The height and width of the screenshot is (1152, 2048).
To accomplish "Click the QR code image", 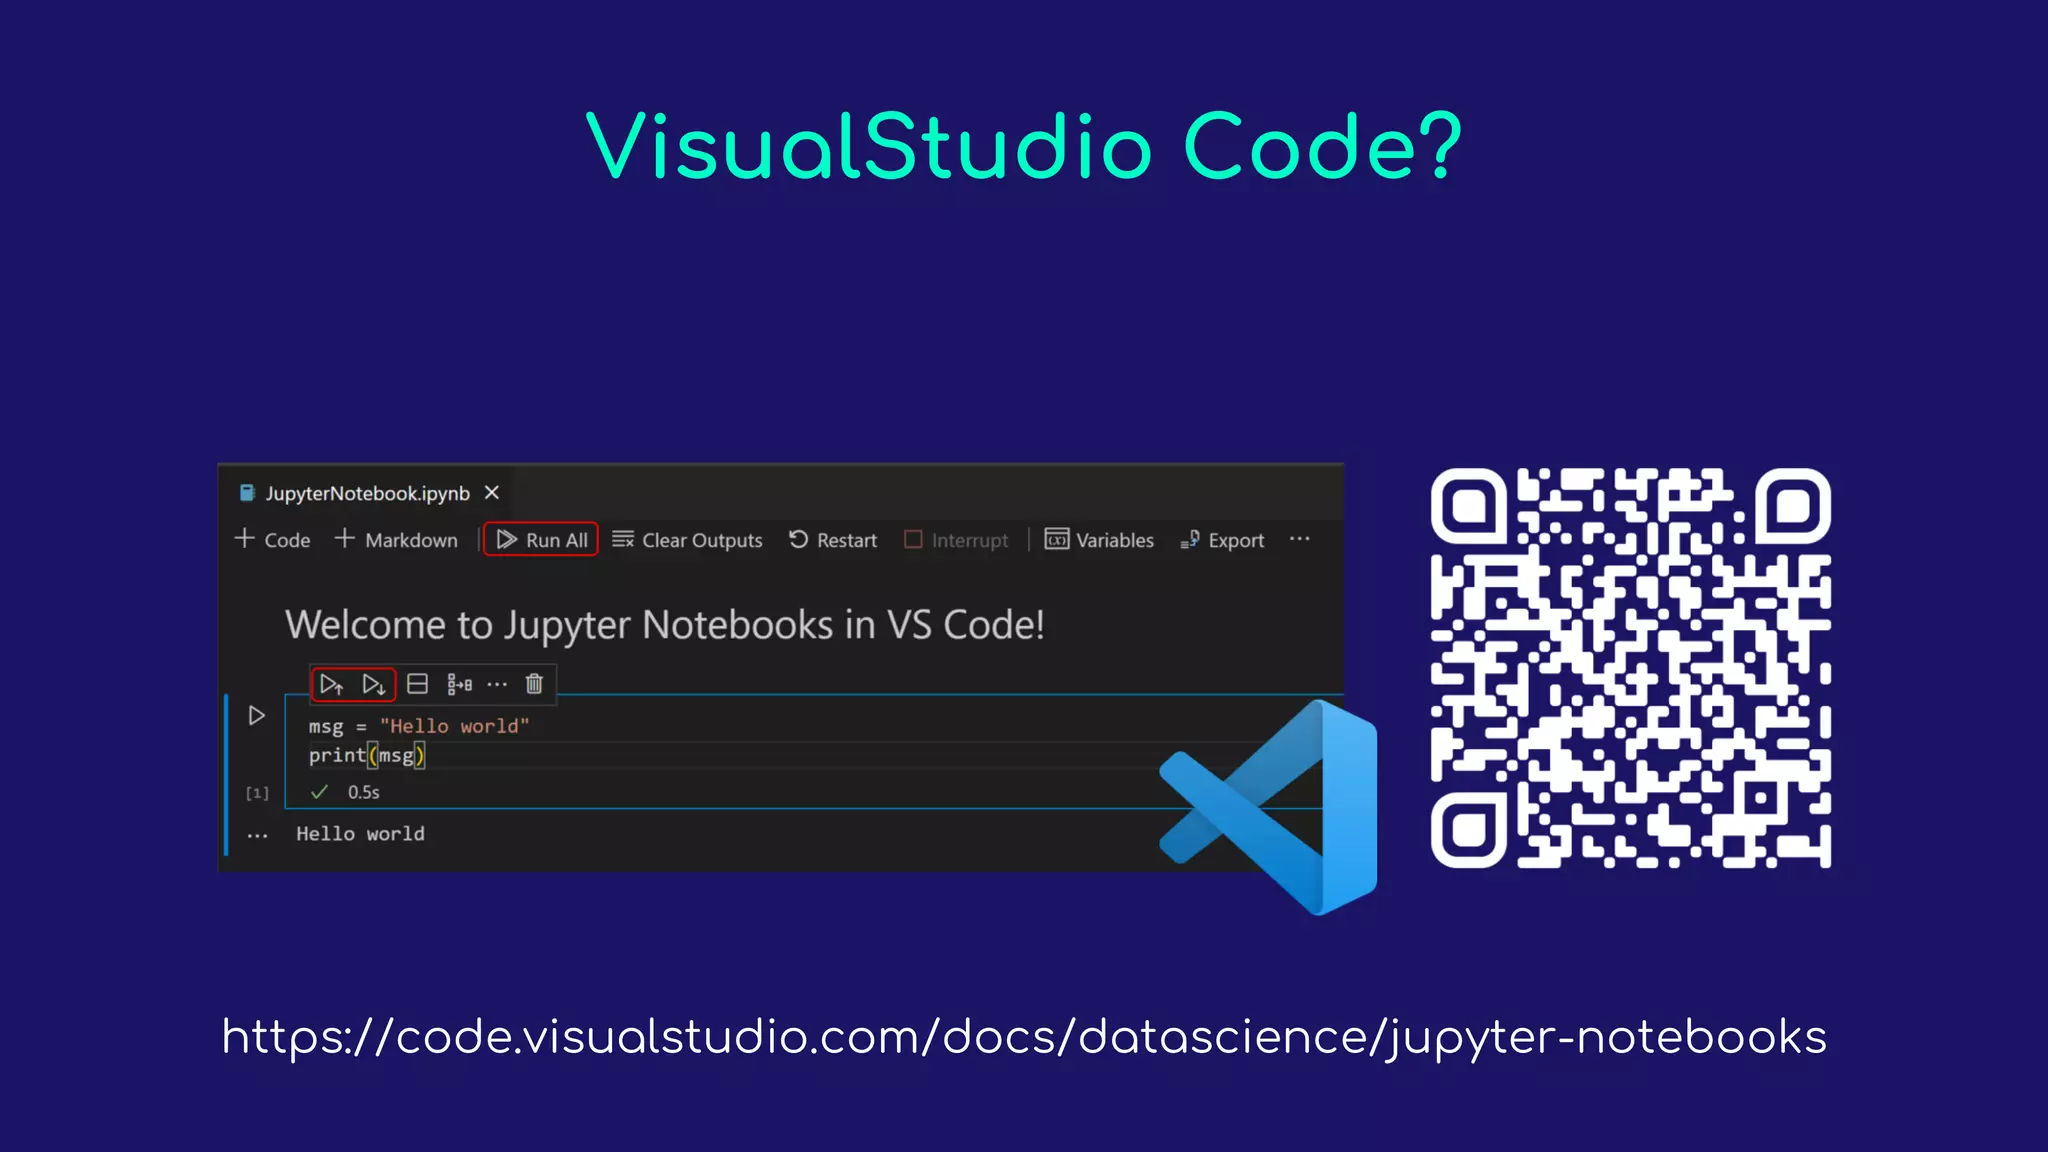I will 1631,668.
